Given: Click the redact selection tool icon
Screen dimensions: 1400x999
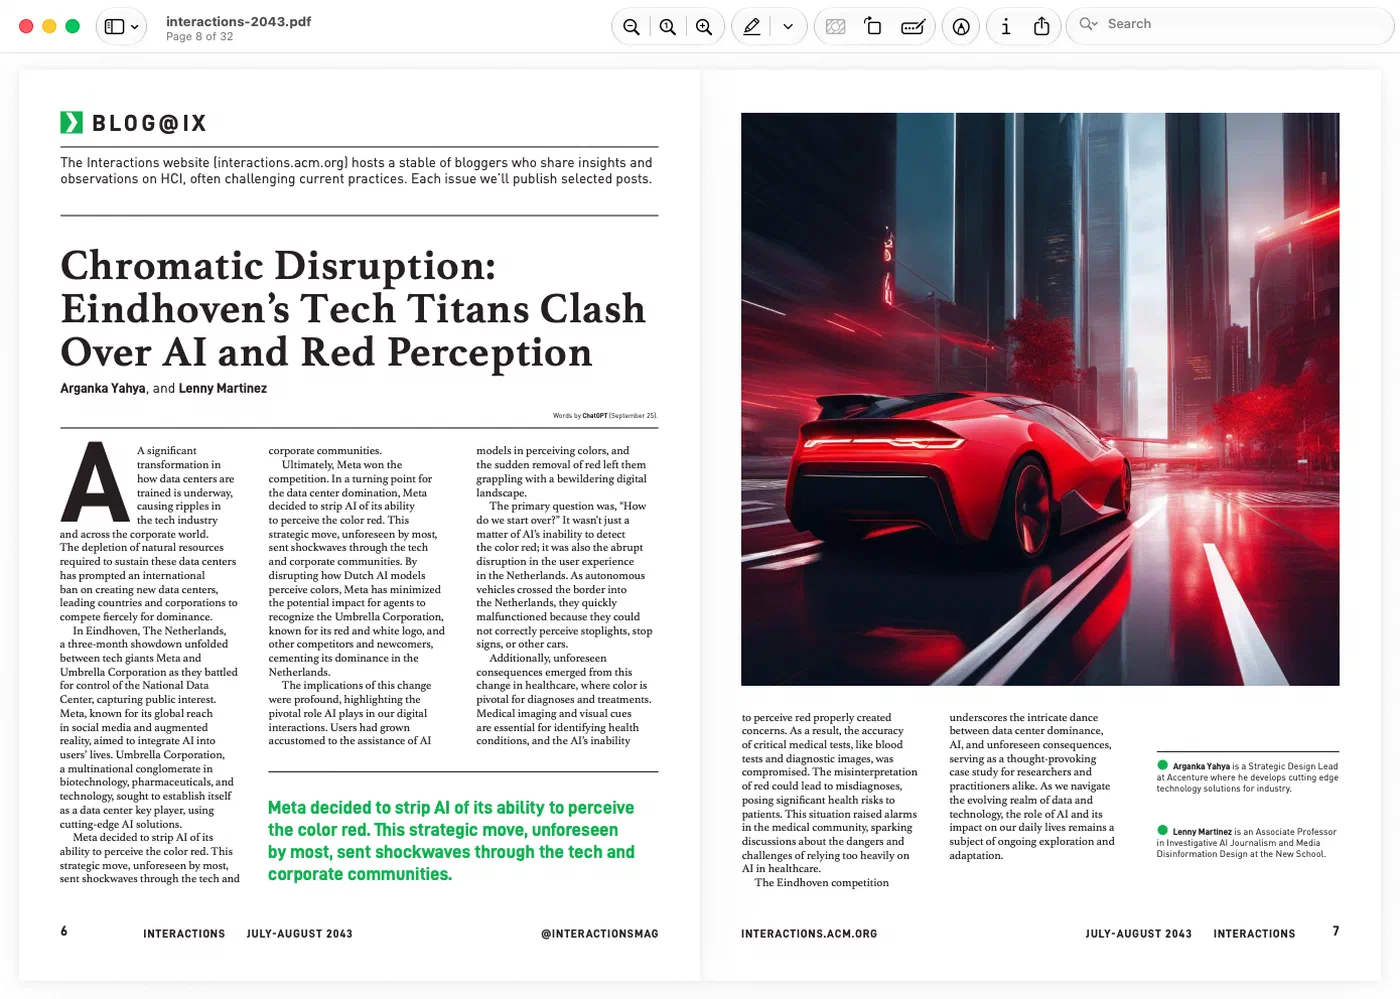Looking at the screenshot, I should (836, 27).
